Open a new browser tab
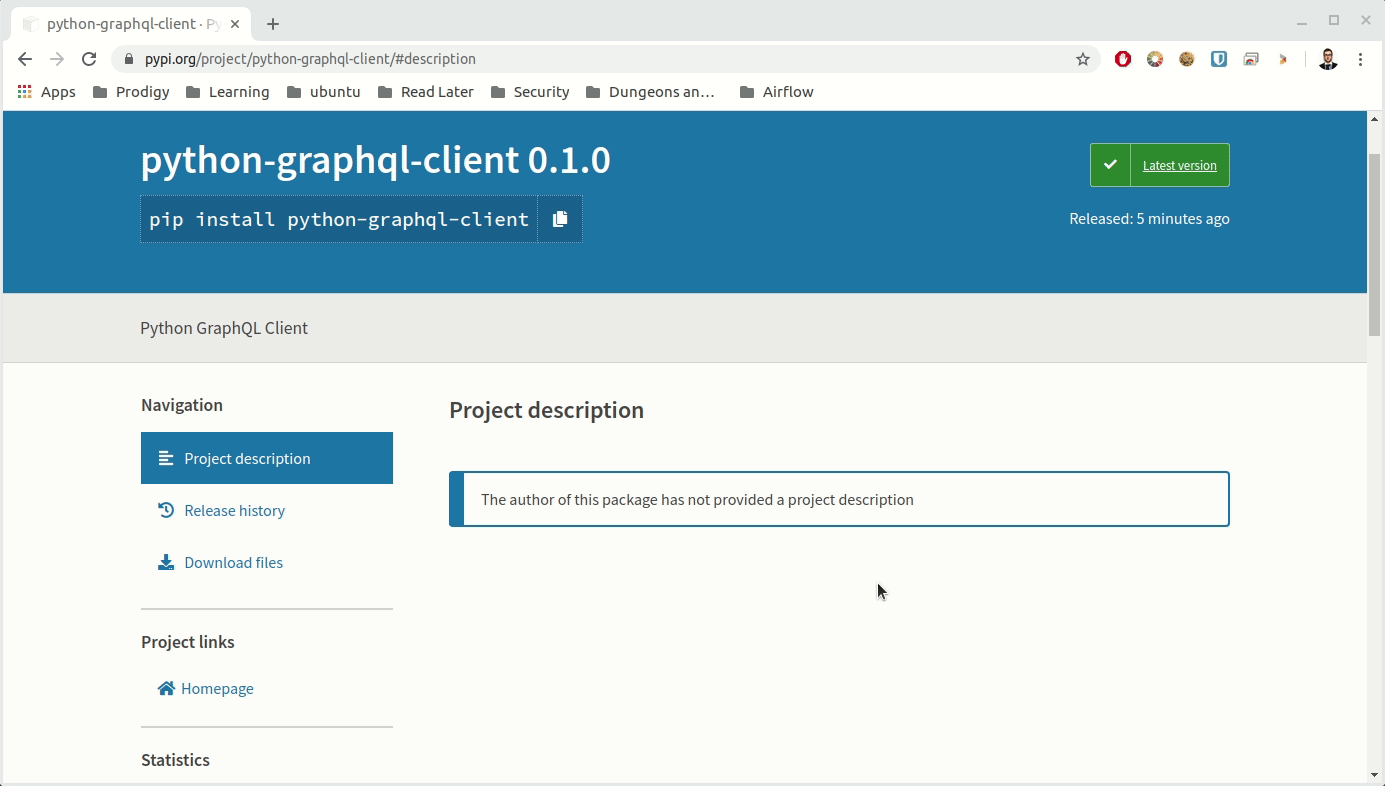This screenshot has width=1385, height=786. click(273, 24)
